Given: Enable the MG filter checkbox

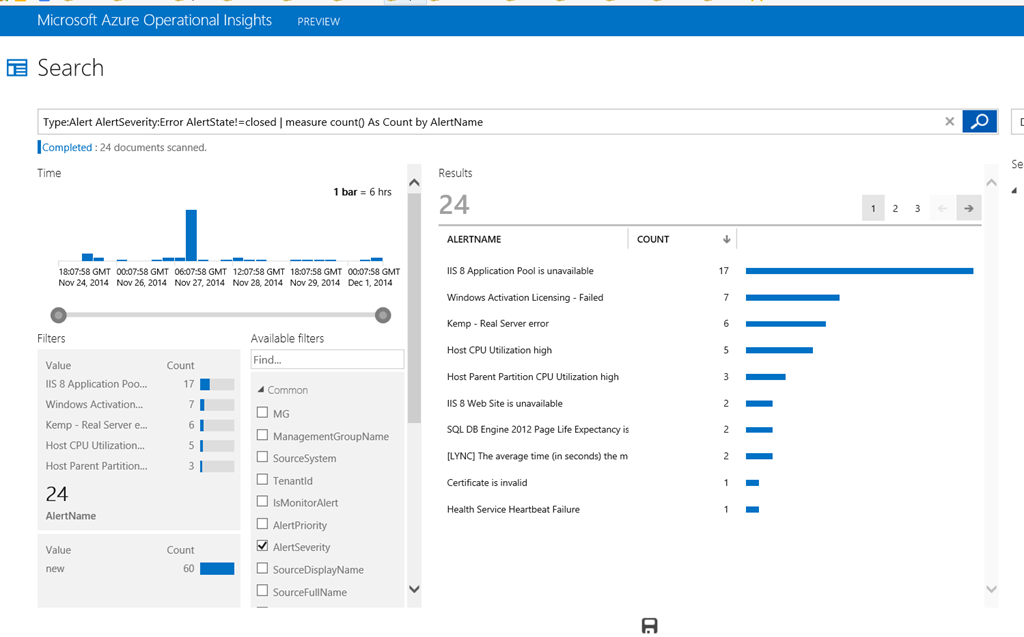Looking at the screenshot, I should [x=263, y=413].
